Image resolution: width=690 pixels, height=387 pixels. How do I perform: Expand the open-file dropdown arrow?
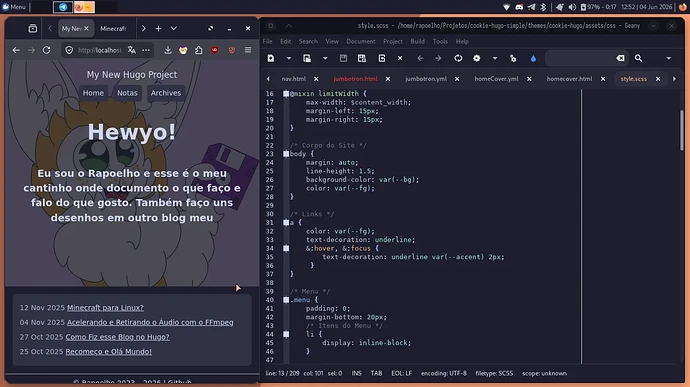tap(325, 58)
